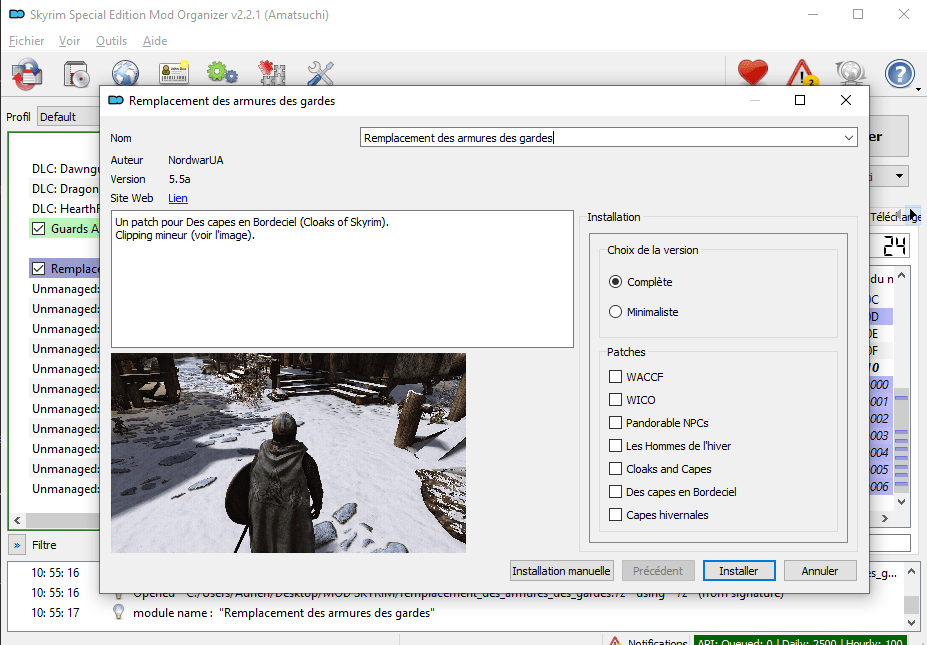Screen dimensions: 927x645
Task: Tick the Des capes en Bordeciel patch
Action: tap(615, 492)
